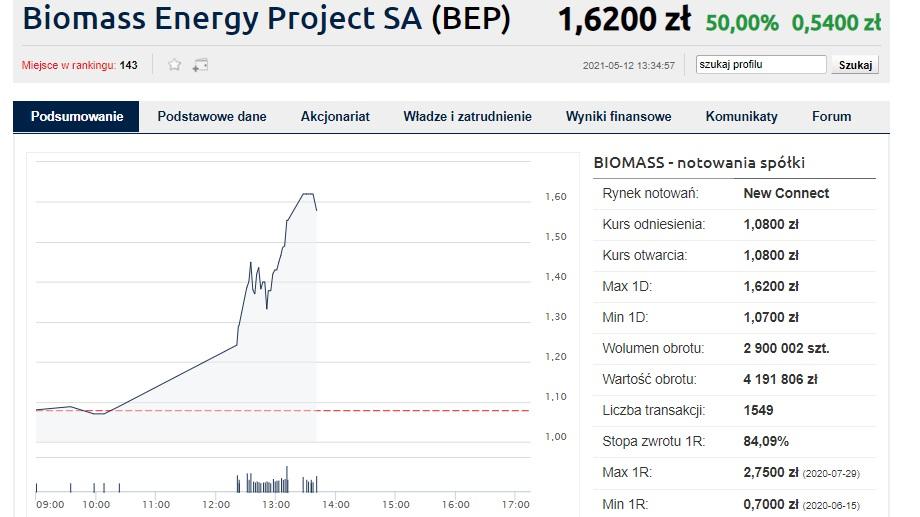Click the Miejsce w rankingu link
This screenshot has width=920, height=517.
pos(69,65)
